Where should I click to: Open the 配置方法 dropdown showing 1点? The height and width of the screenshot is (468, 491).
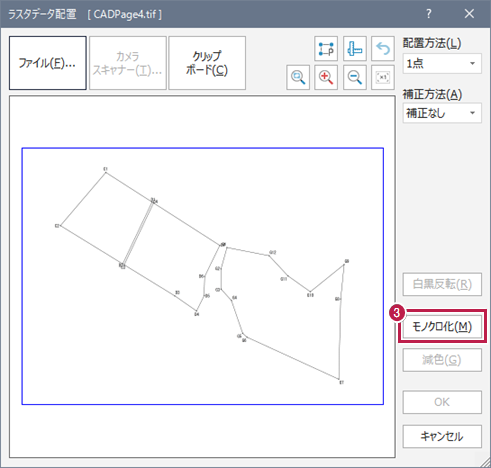(x=442, y=63)
